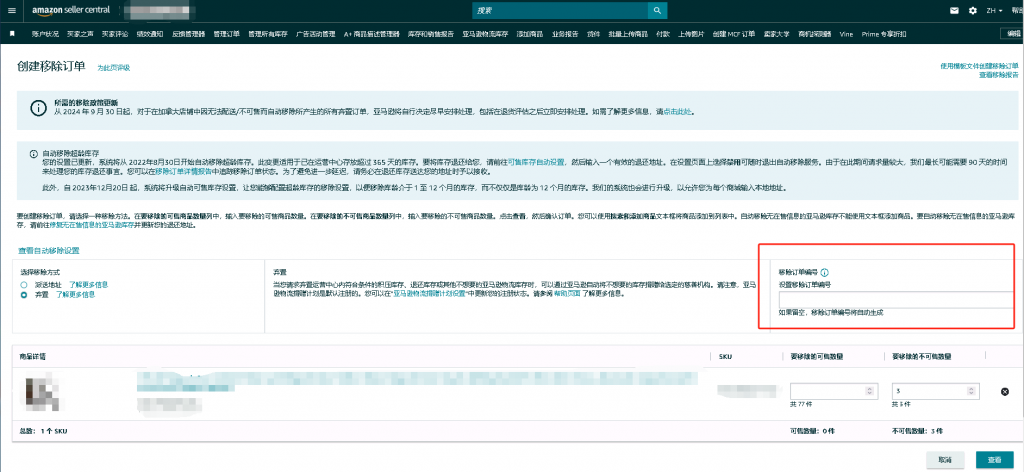The height and width of the screenshot is (472, 1024).
Task: Click the 查看 review button
Action: (995, 460)
